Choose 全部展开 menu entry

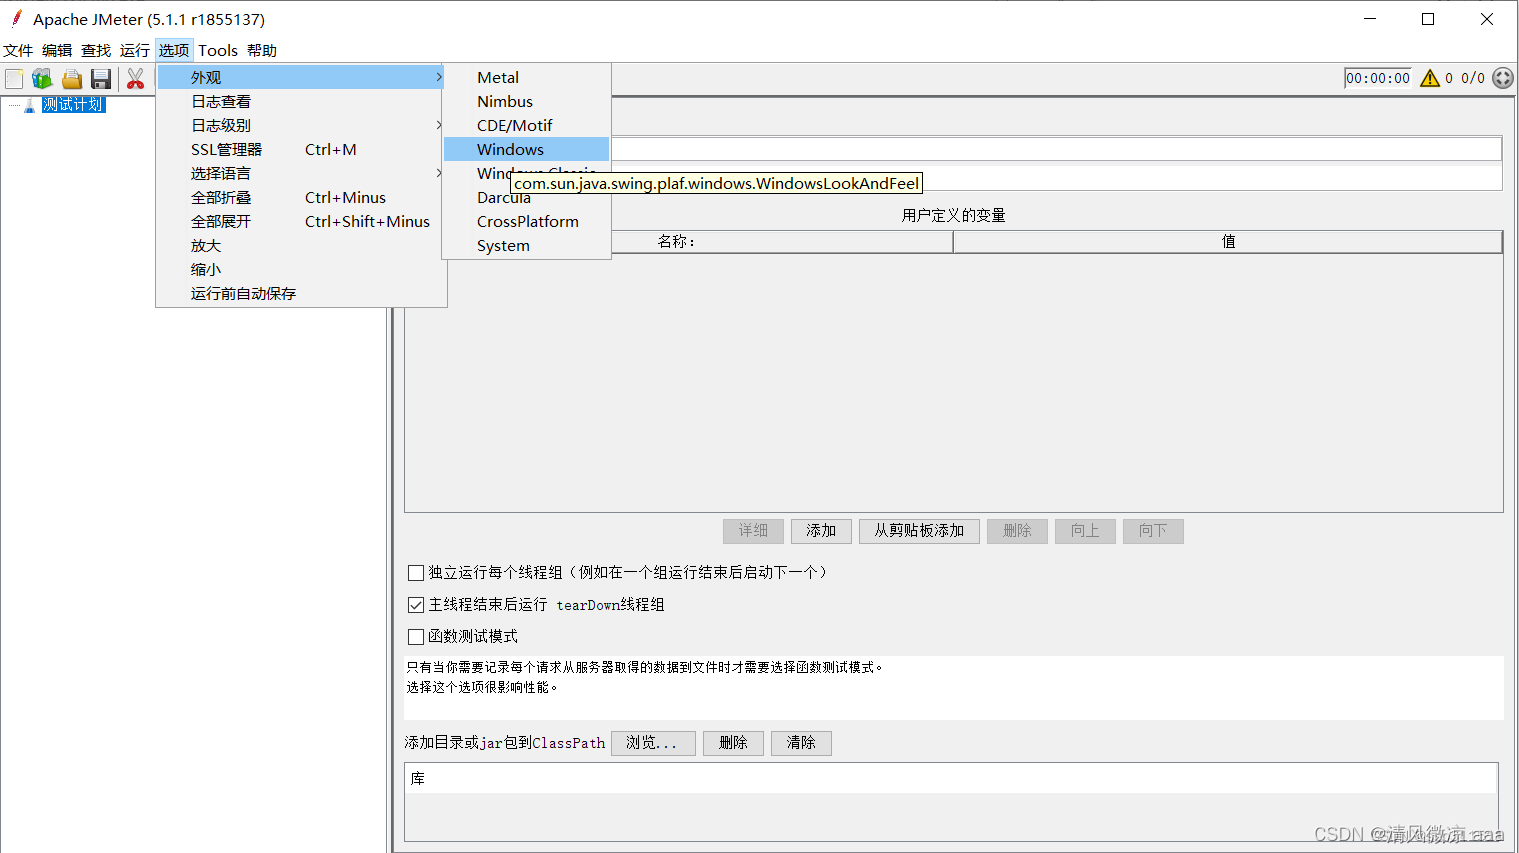[x=301, y=221]
